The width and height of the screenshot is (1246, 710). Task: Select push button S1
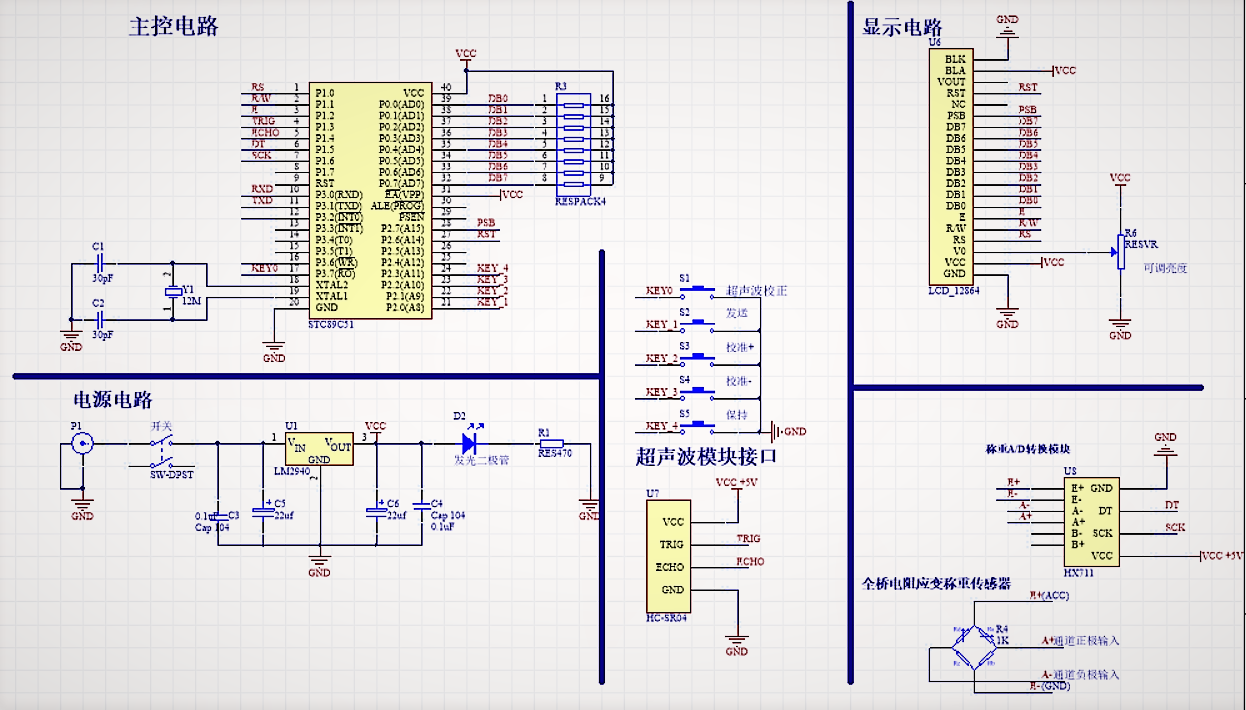[x=698, y=290]
